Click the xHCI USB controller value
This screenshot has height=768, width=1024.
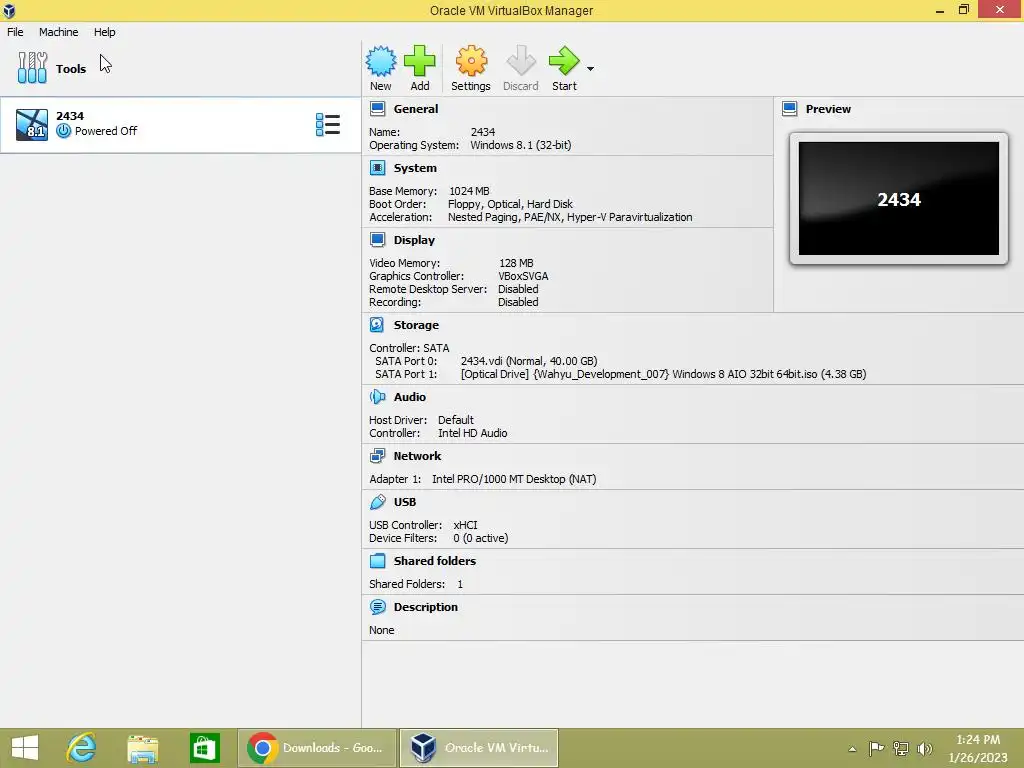pyautogui.click(x=465, y=525)
